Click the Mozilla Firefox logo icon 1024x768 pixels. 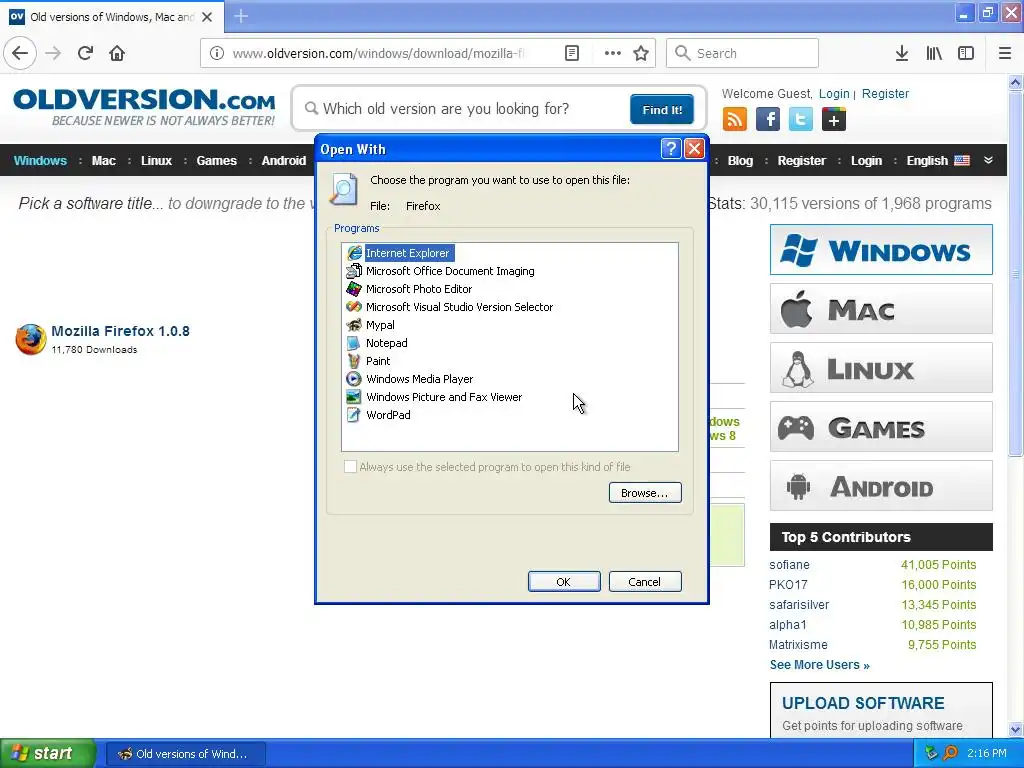pyautogui.click(x=31, y=339)
